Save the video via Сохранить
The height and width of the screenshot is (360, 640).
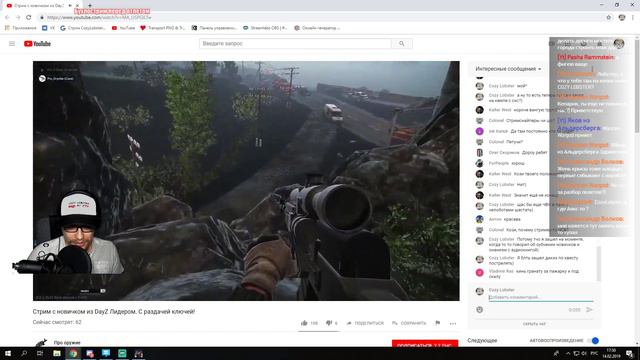click(x=409, y=323)
